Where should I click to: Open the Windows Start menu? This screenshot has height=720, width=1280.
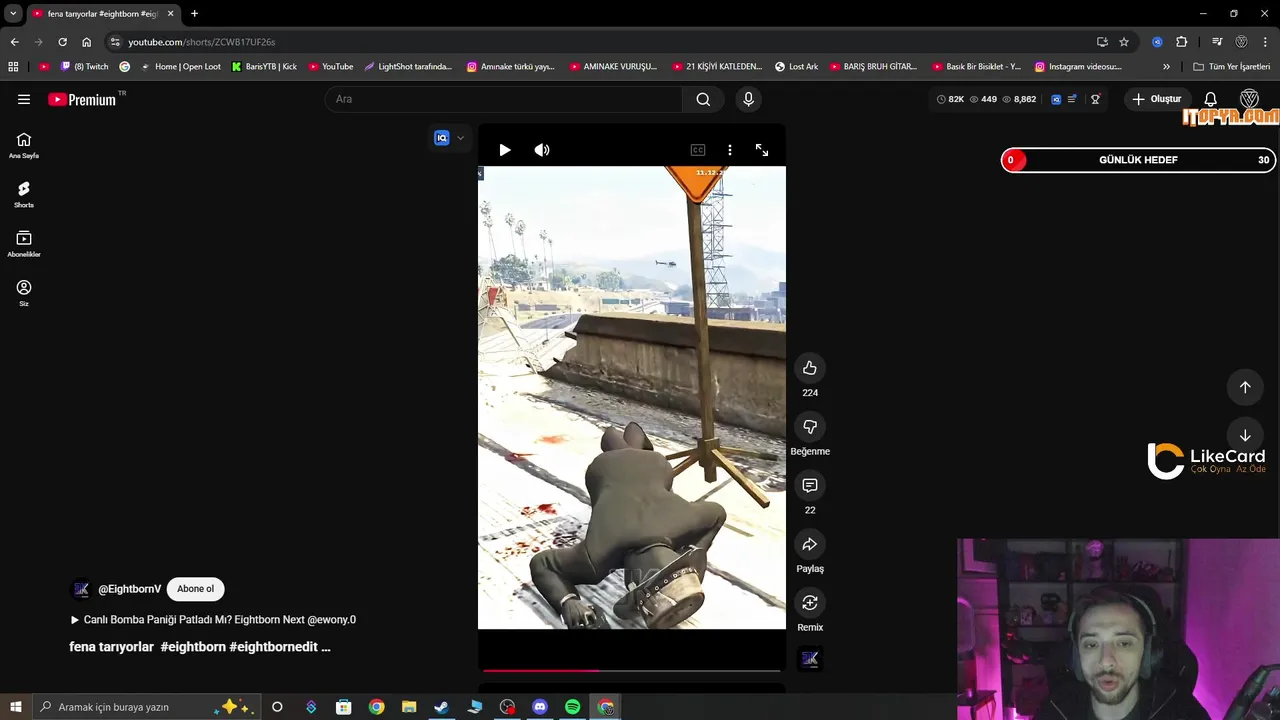click(x=16, y=707)
